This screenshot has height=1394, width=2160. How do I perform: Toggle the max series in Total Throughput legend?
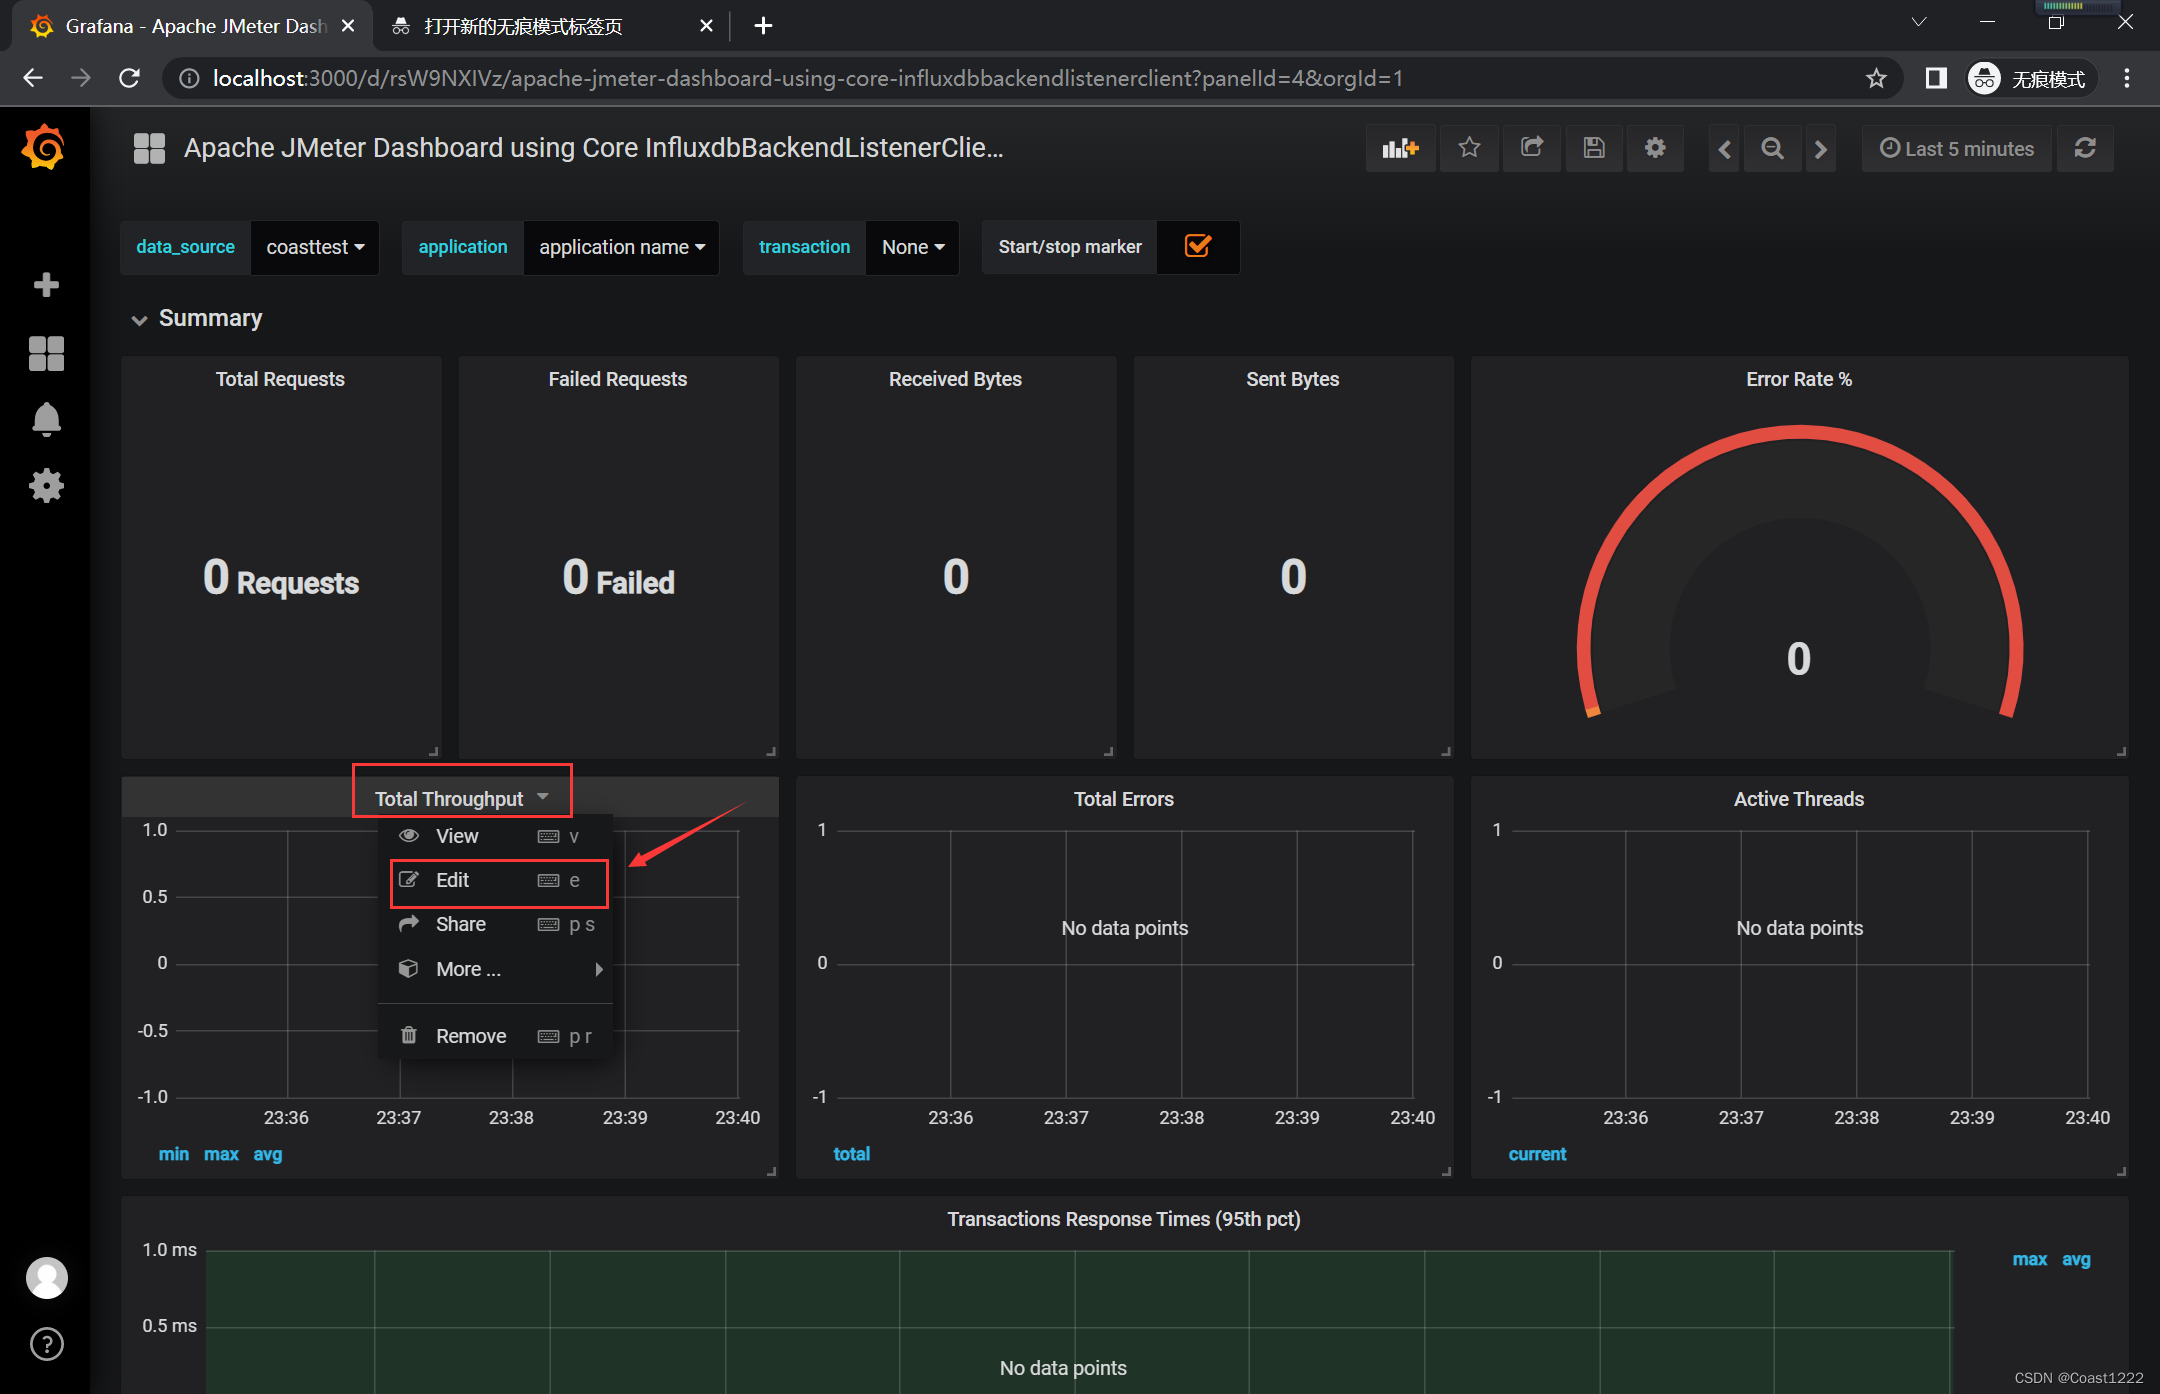click(x=221, y=1154)
